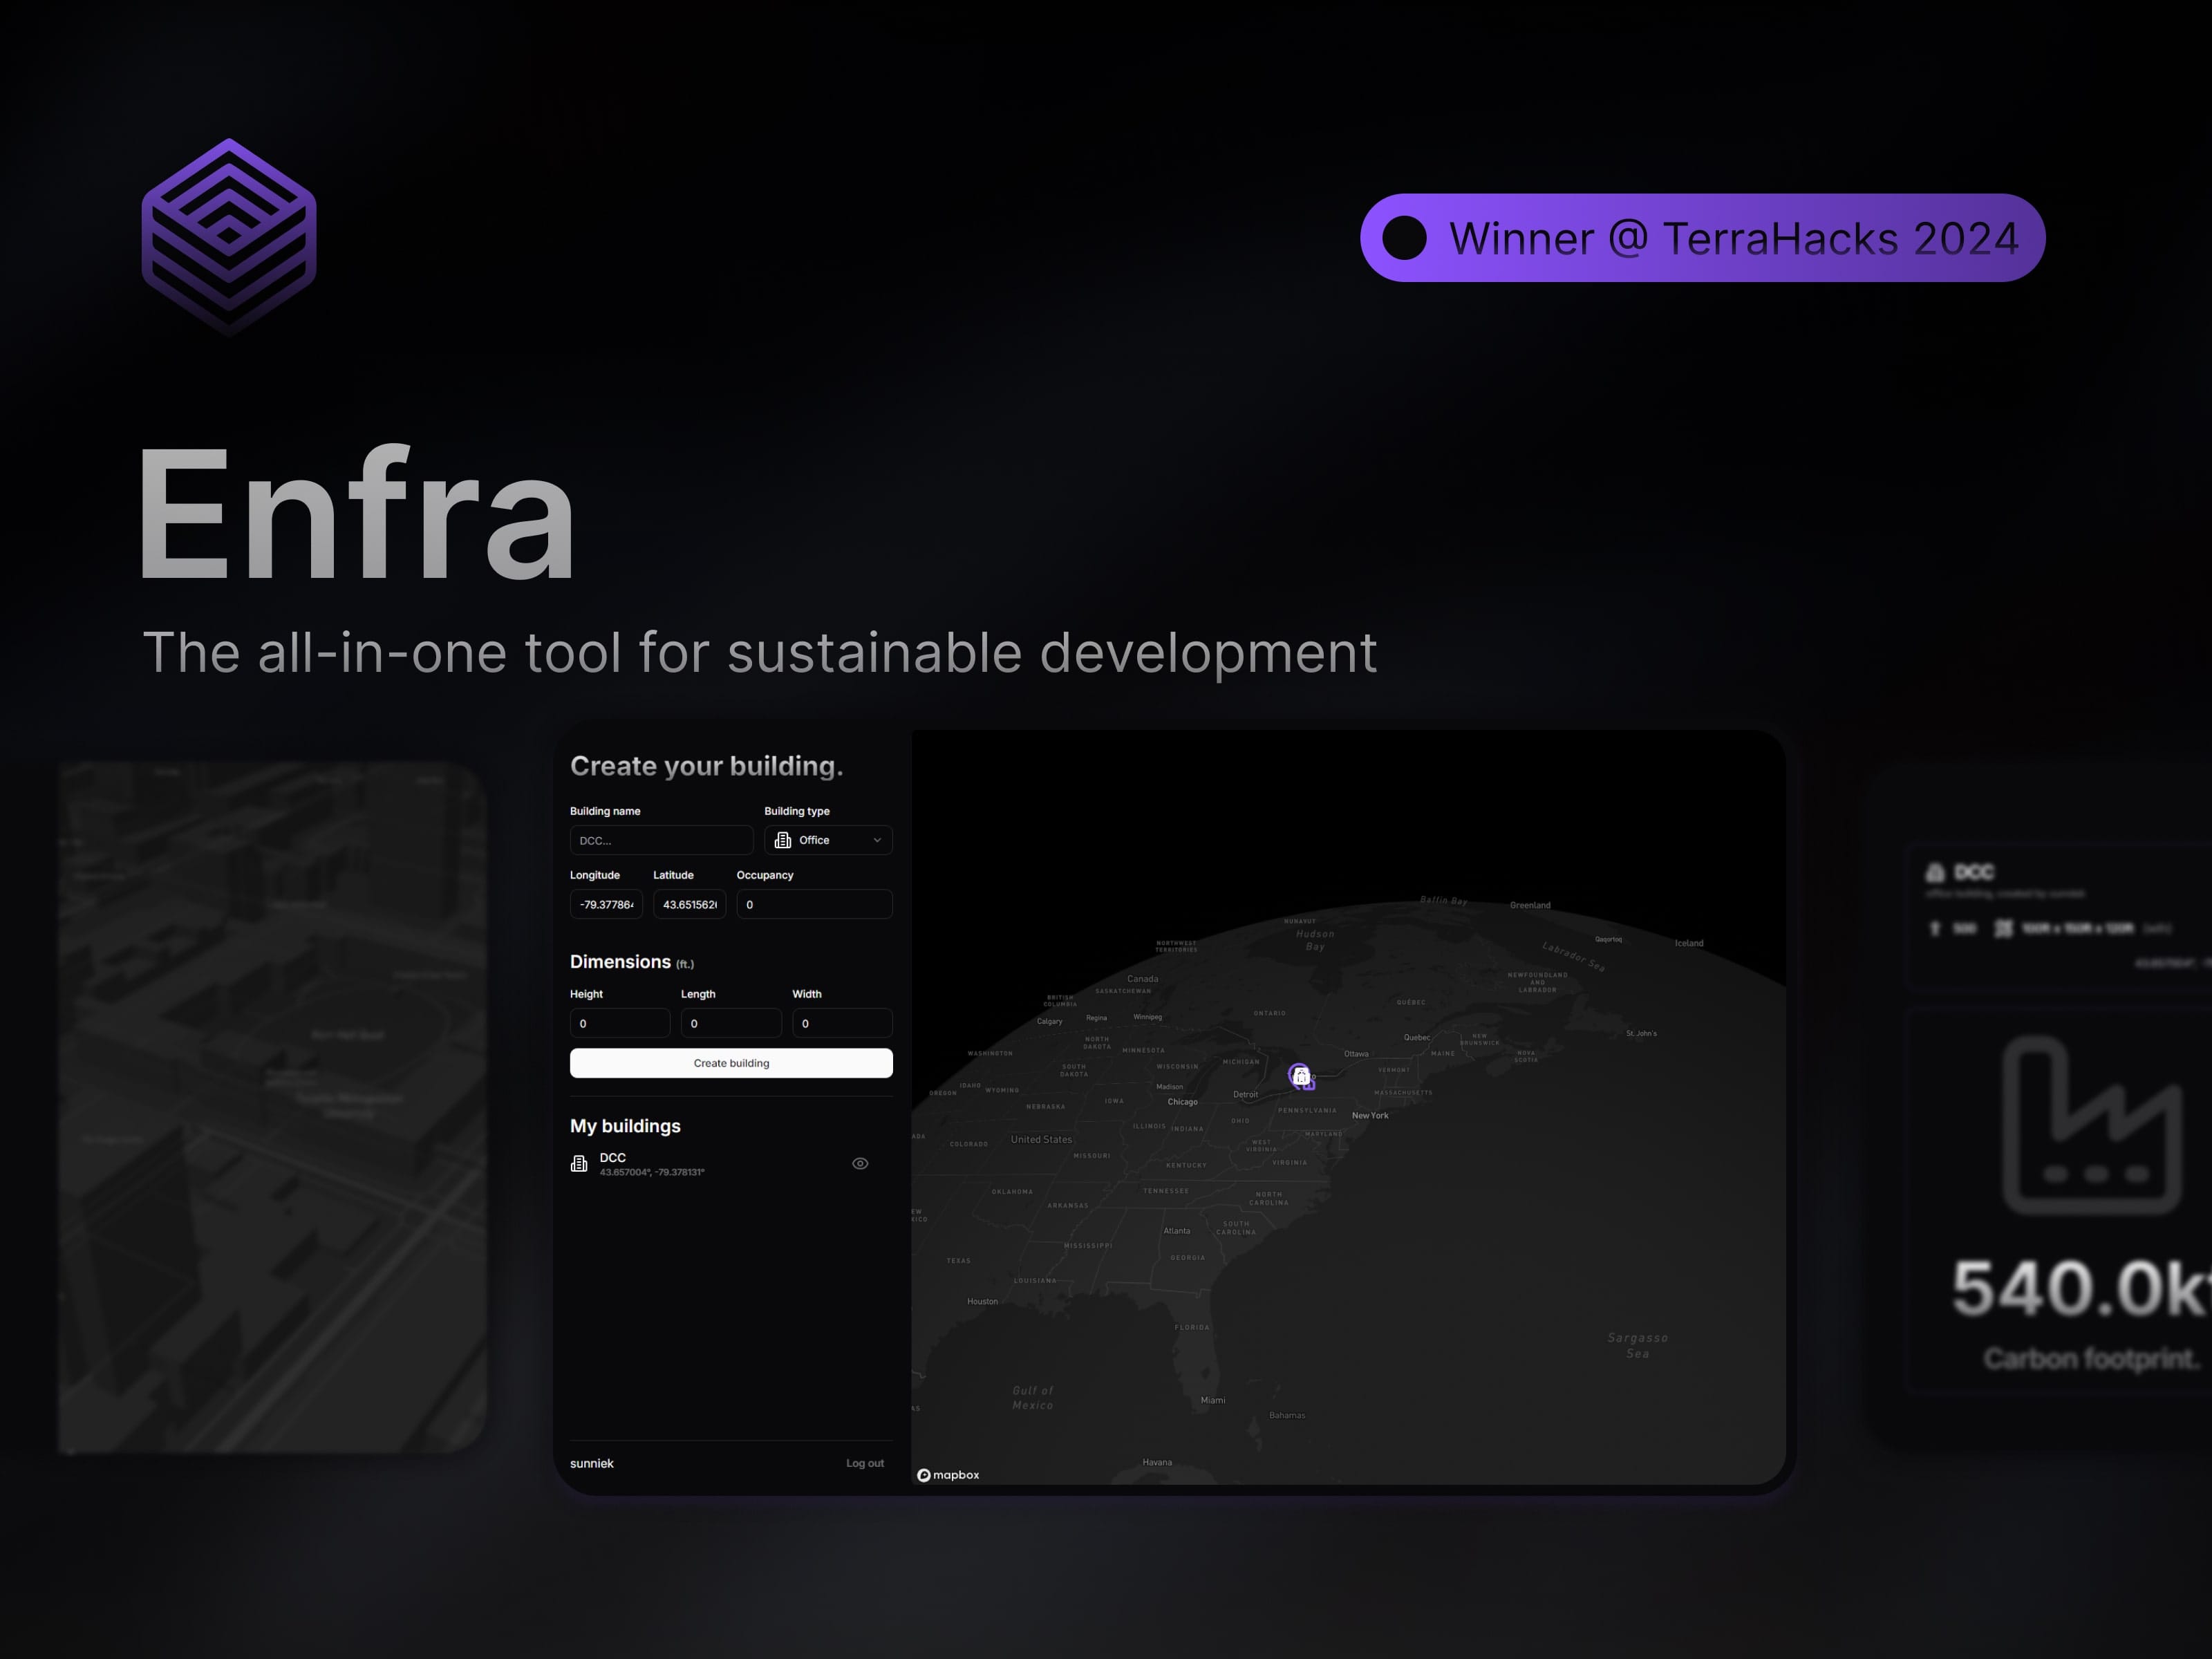Click the United States label on map

coord(1041,1139)
